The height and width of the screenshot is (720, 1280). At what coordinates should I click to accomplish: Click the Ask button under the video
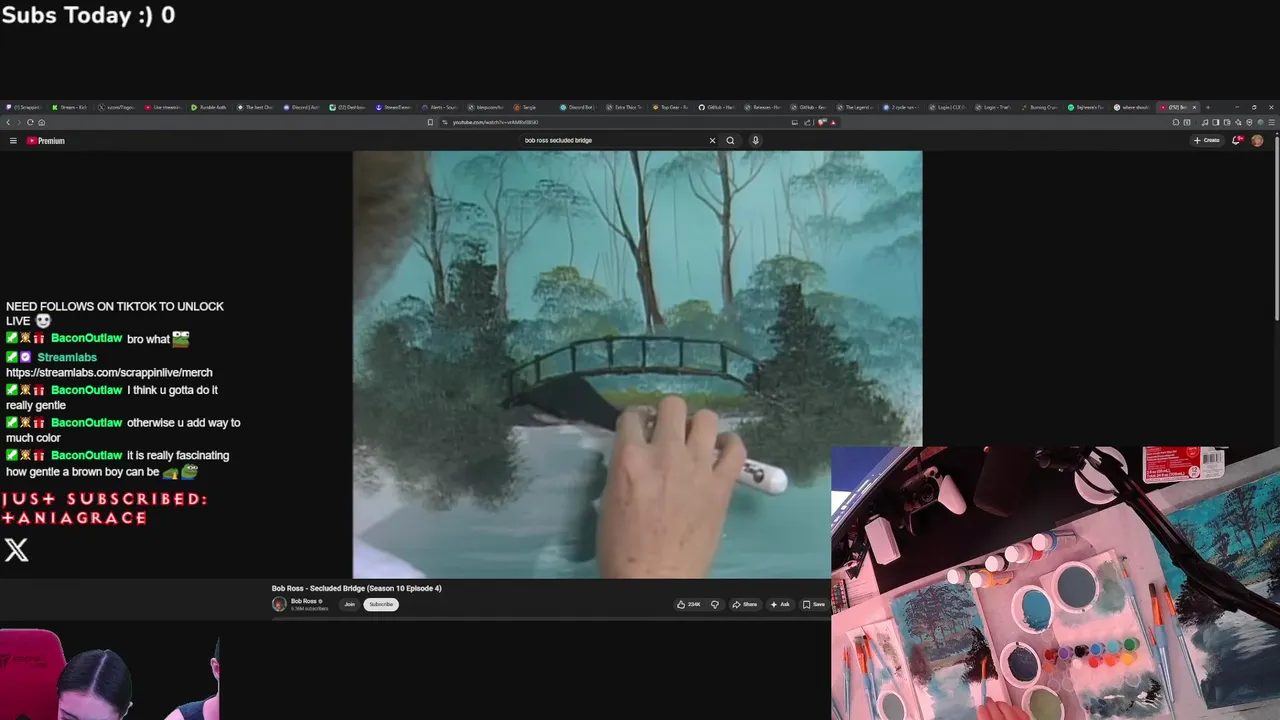coord(780,604)
